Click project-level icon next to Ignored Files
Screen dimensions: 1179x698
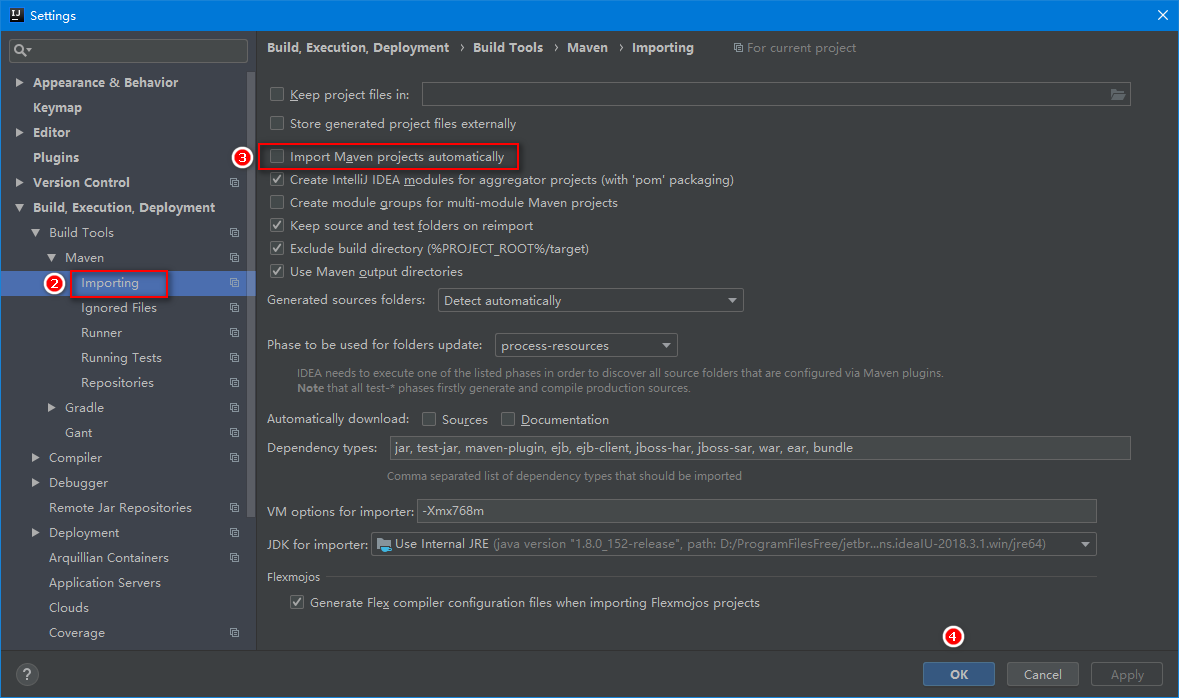(235, 308)
